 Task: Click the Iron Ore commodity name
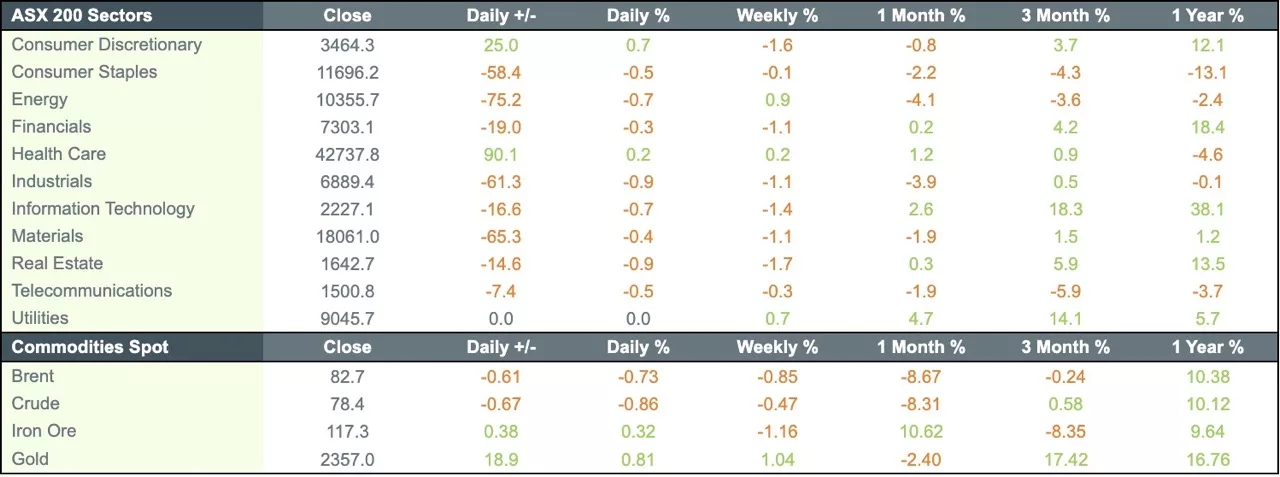click(x=44, y=431)
